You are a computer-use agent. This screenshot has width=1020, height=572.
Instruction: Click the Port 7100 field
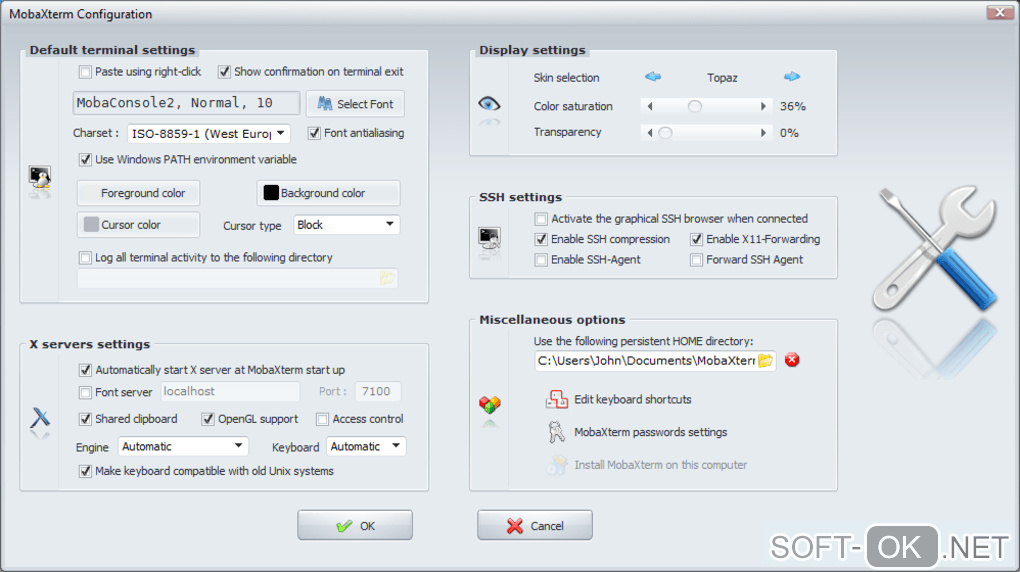378,392
